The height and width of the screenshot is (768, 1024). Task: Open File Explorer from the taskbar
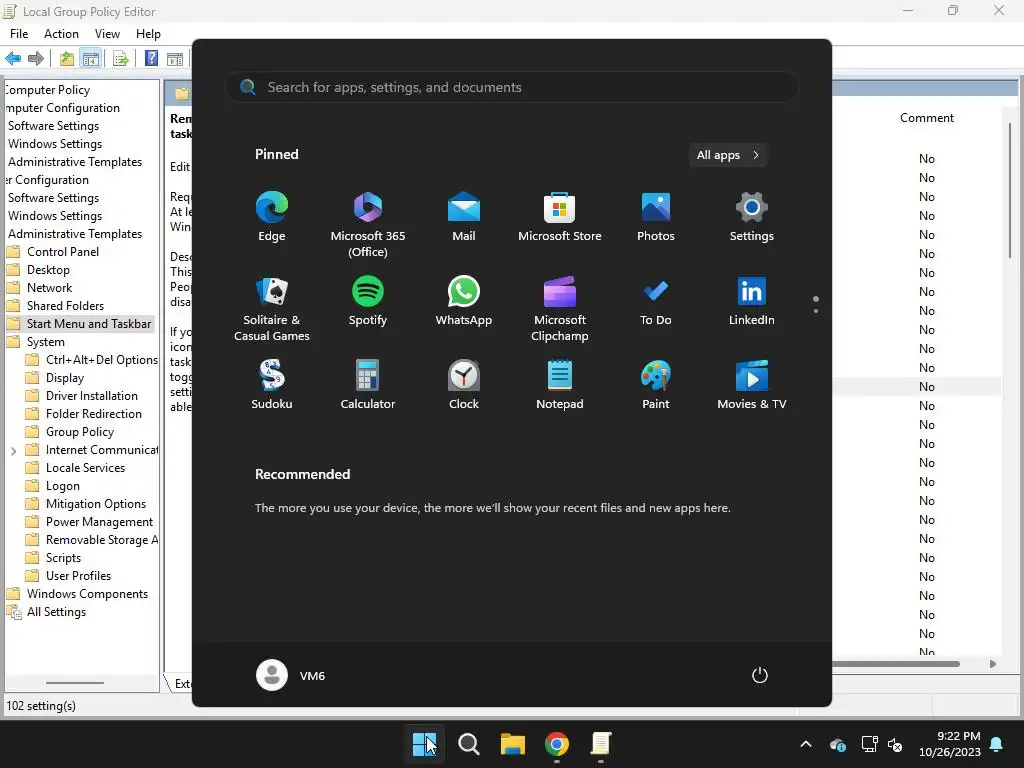tap(513, 744)
